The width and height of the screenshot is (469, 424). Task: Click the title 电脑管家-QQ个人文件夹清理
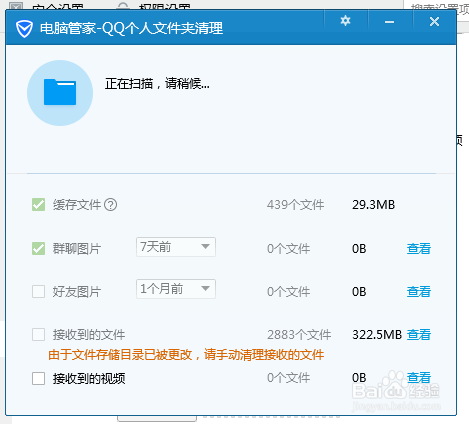pyautogui.click(x=131, y=28)
